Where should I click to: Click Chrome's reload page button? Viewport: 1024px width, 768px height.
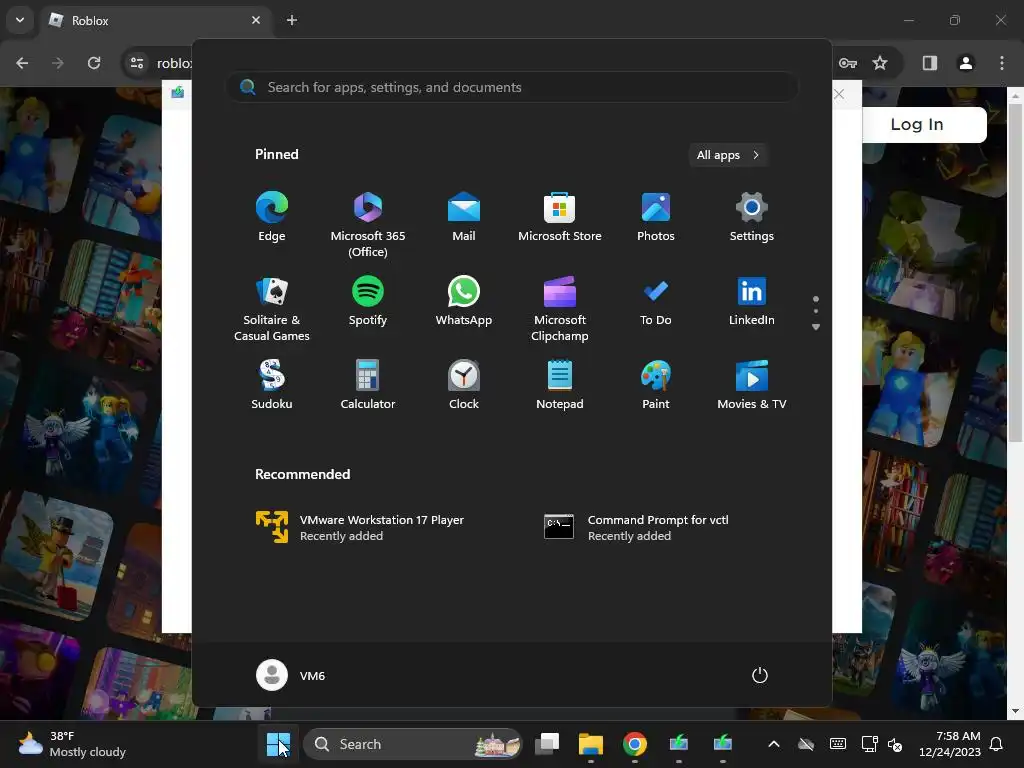[x=94, y=63]
